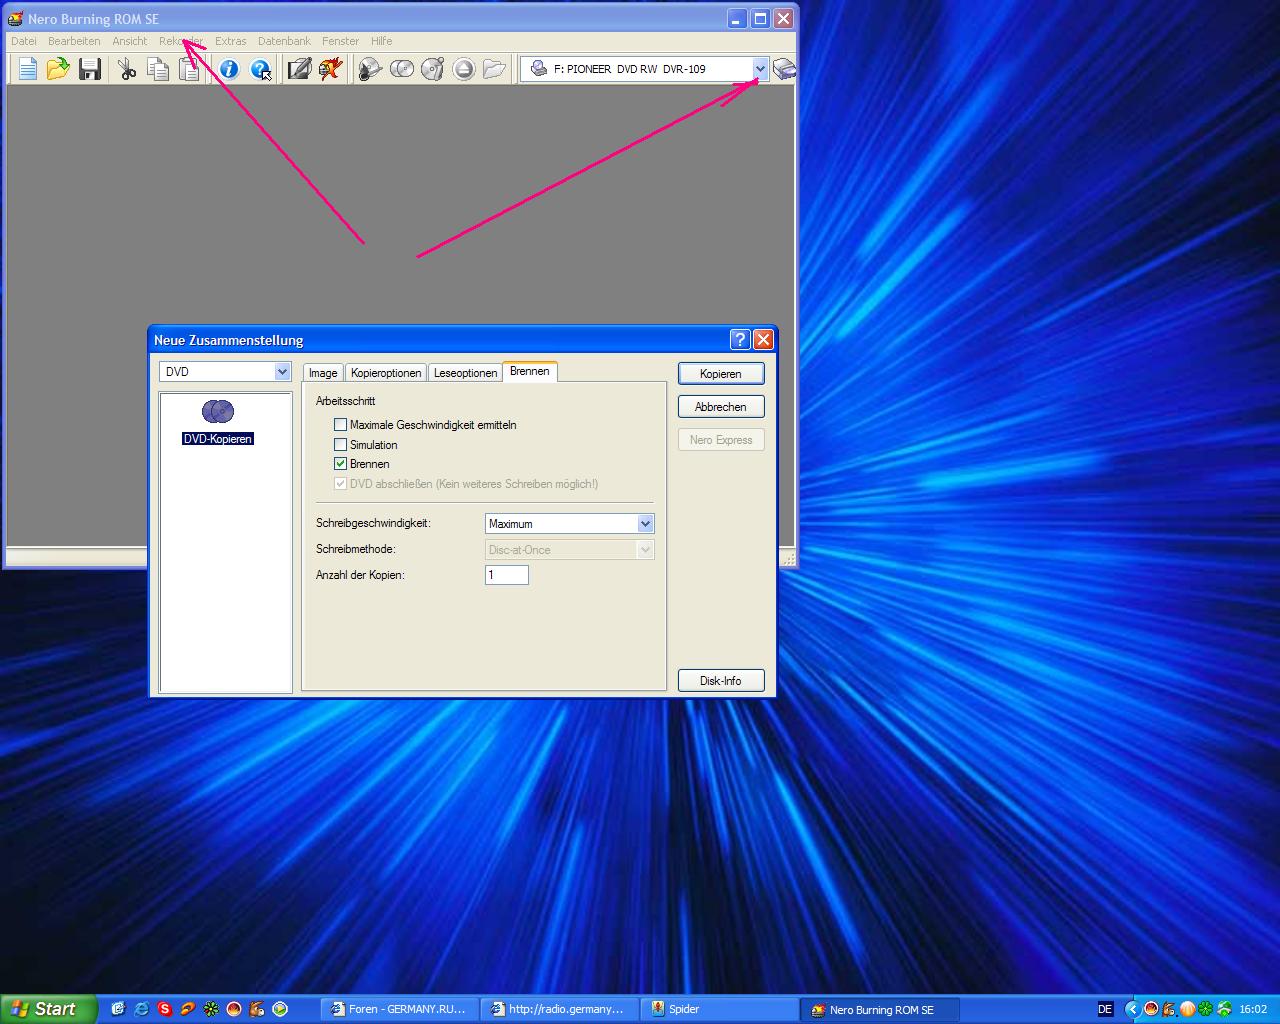
Task: Click the Choose recorder icon beside drive list
Action: 785,69
